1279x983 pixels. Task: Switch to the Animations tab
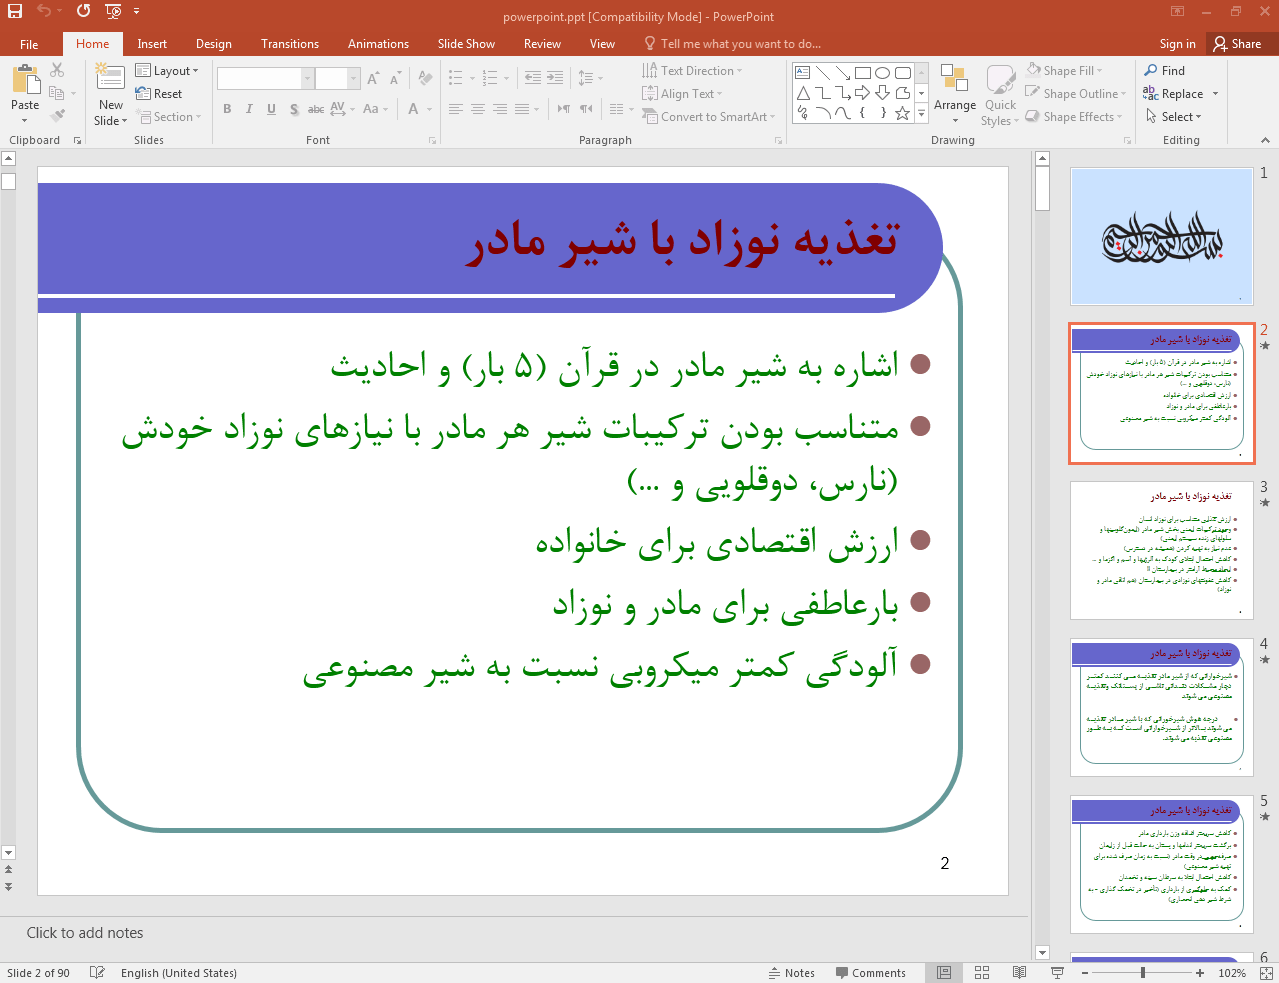pos(378,44)
